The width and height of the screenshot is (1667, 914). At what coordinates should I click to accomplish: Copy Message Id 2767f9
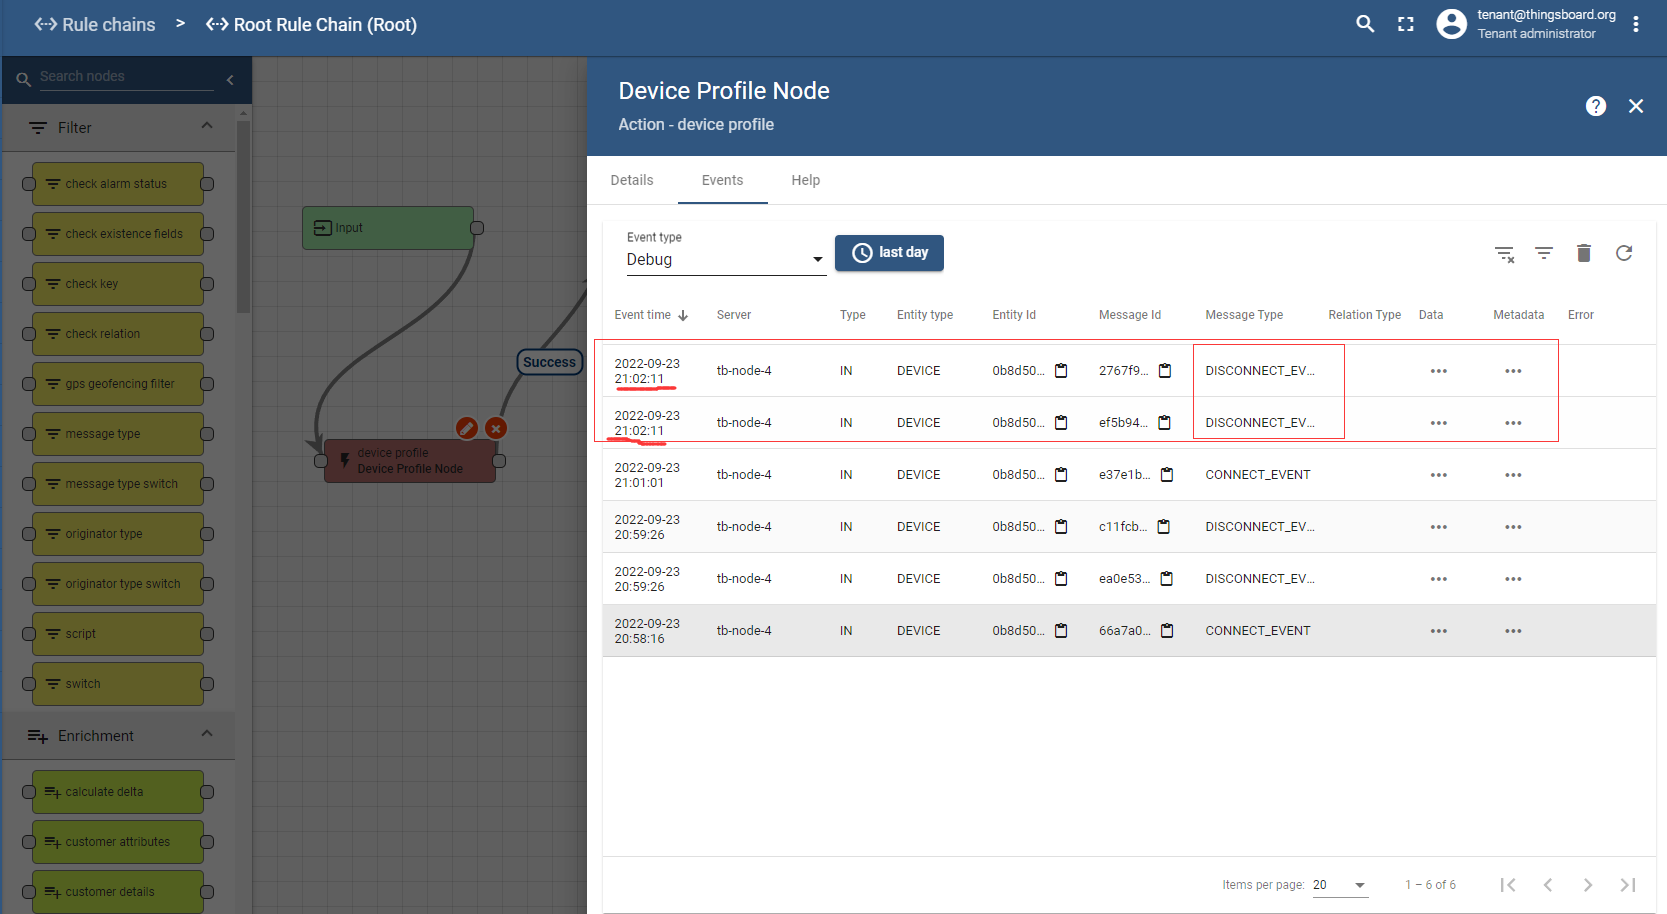click(1165, 371)
